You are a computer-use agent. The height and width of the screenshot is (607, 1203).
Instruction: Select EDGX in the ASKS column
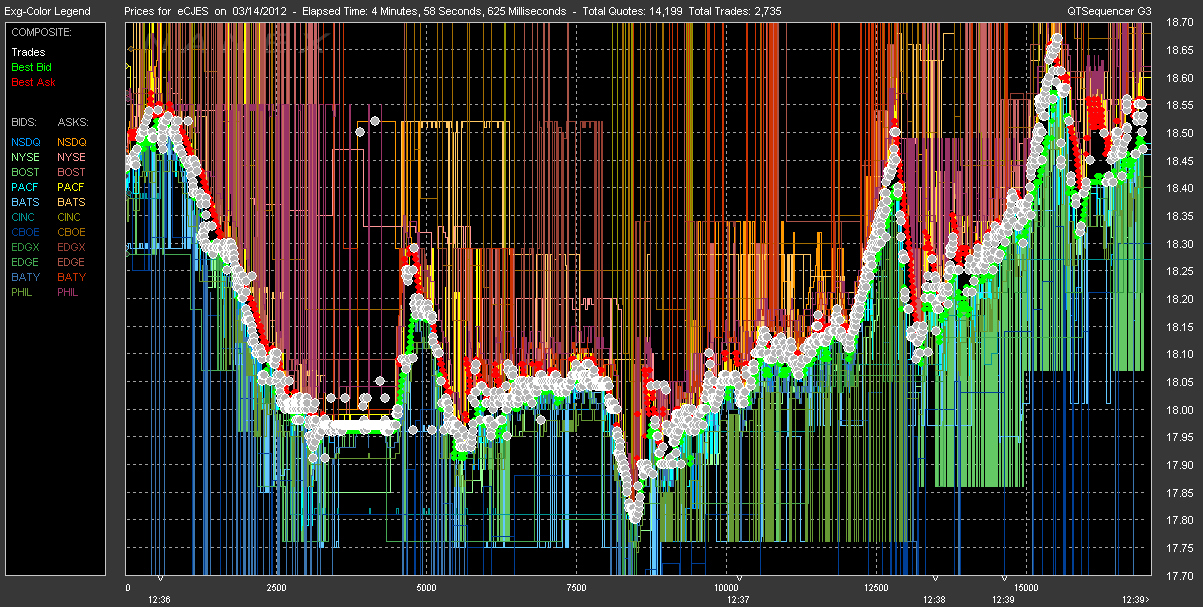coord(72,247)
